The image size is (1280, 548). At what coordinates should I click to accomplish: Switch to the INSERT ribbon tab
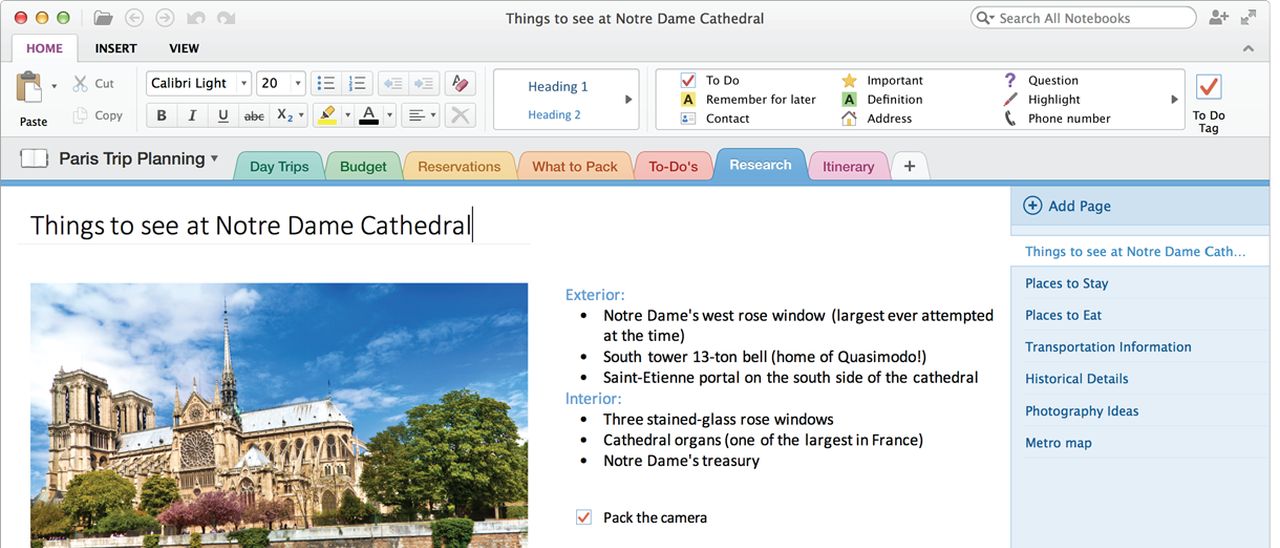(x=116, y=48)
